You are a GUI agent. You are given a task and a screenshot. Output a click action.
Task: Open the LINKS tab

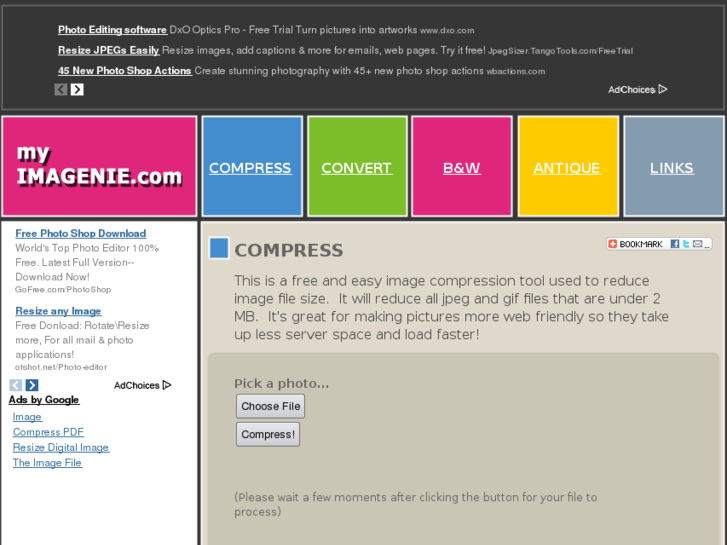tap(672, 168)
